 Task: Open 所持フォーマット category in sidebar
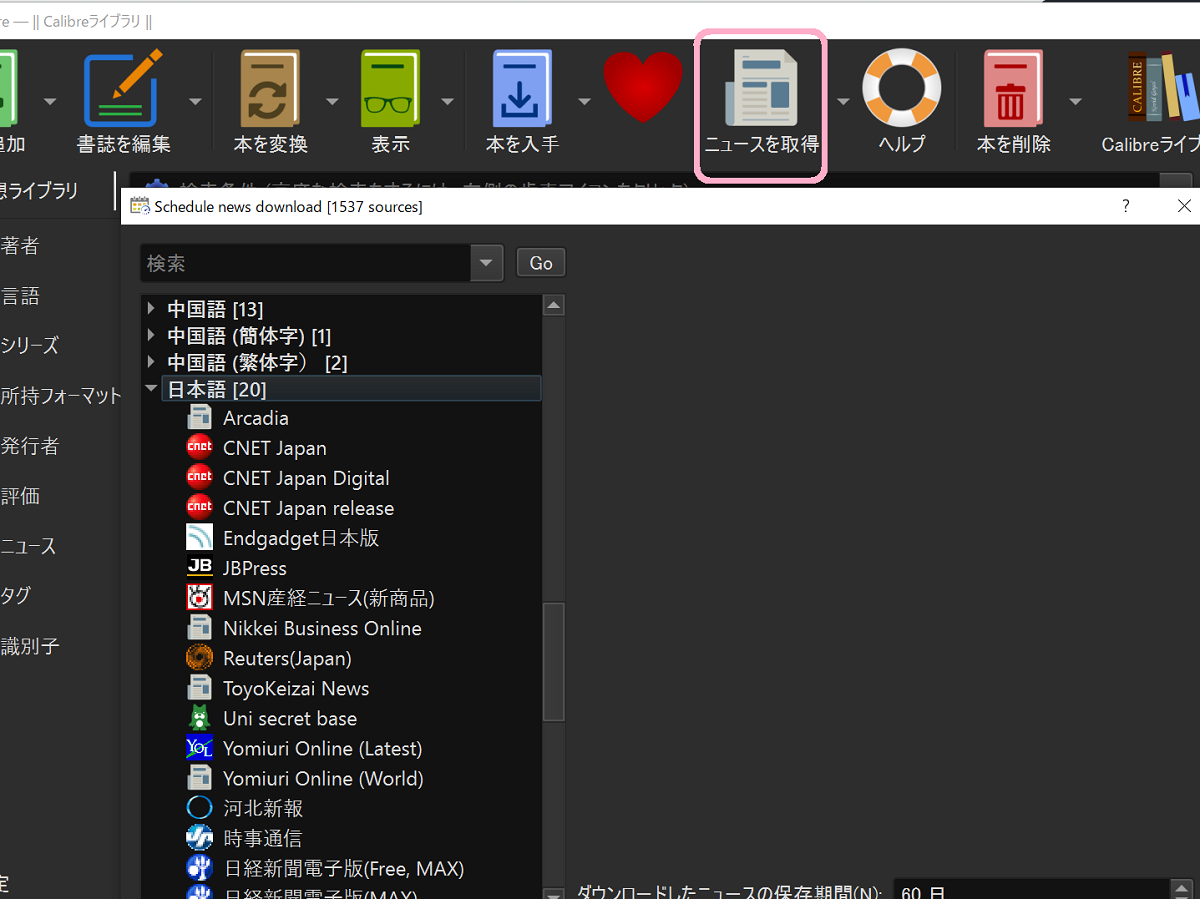pyautogui.click(x=60, y=396)
